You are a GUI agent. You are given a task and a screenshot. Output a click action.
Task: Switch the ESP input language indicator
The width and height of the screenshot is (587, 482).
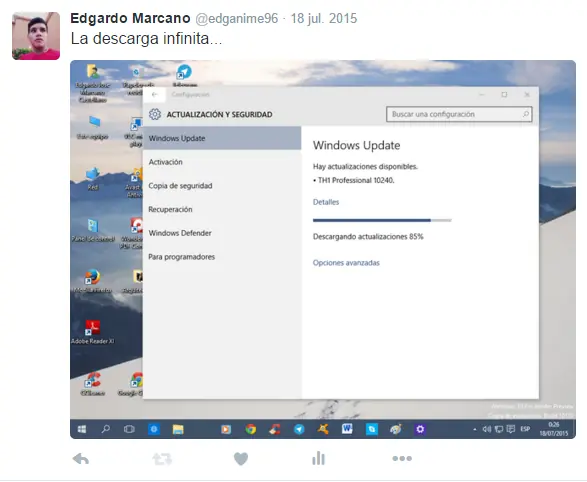pyautogui.click(x=525, y=429)
